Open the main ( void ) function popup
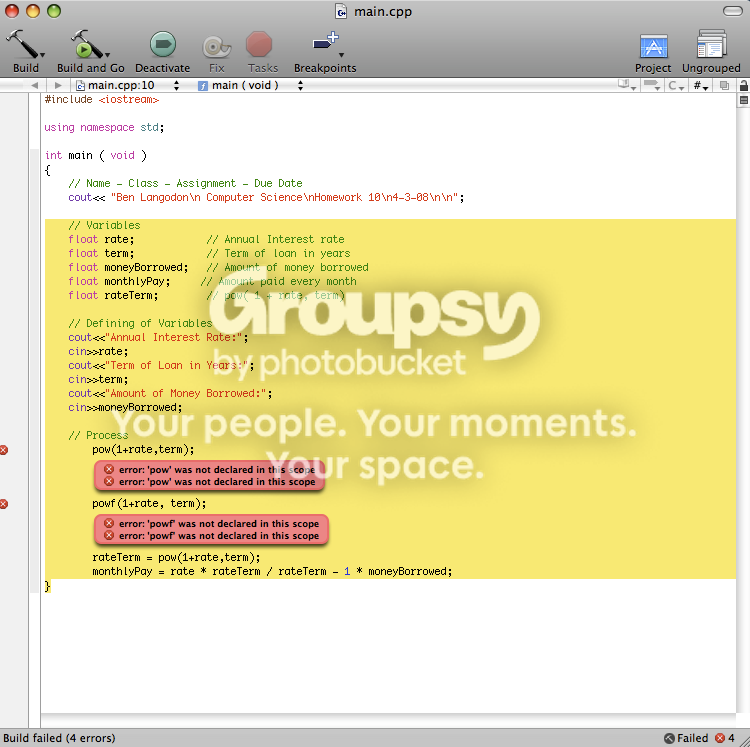 tap(251, 85)
